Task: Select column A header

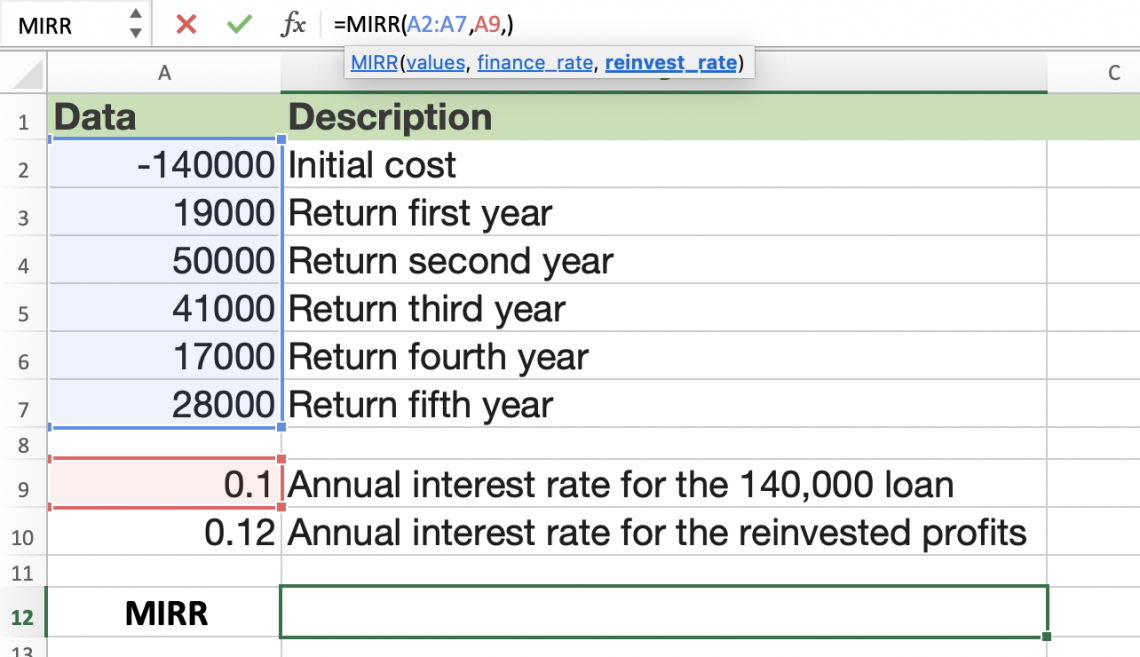Action: pos(165,72)
